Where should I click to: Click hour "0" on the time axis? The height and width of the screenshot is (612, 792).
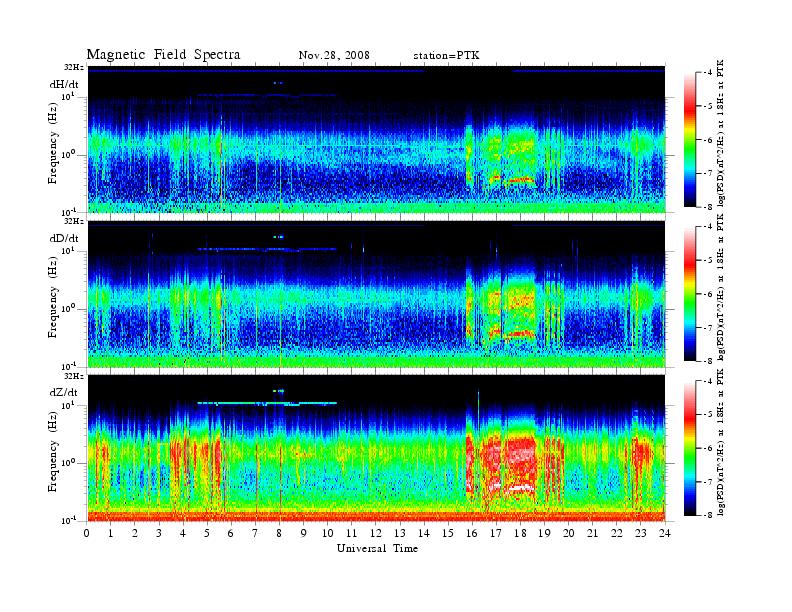tap(87, 533)
